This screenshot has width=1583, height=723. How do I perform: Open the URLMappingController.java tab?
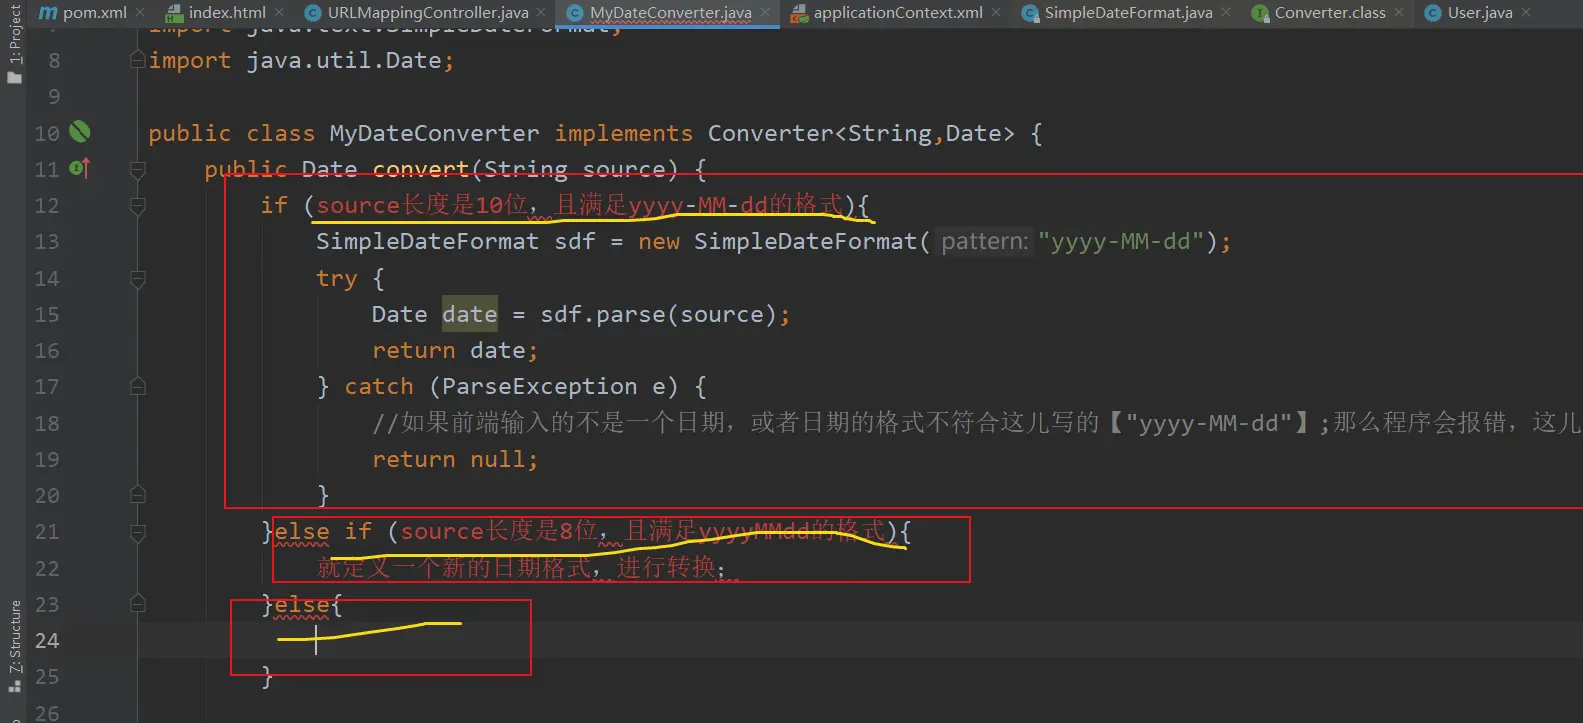coord(427,13)
